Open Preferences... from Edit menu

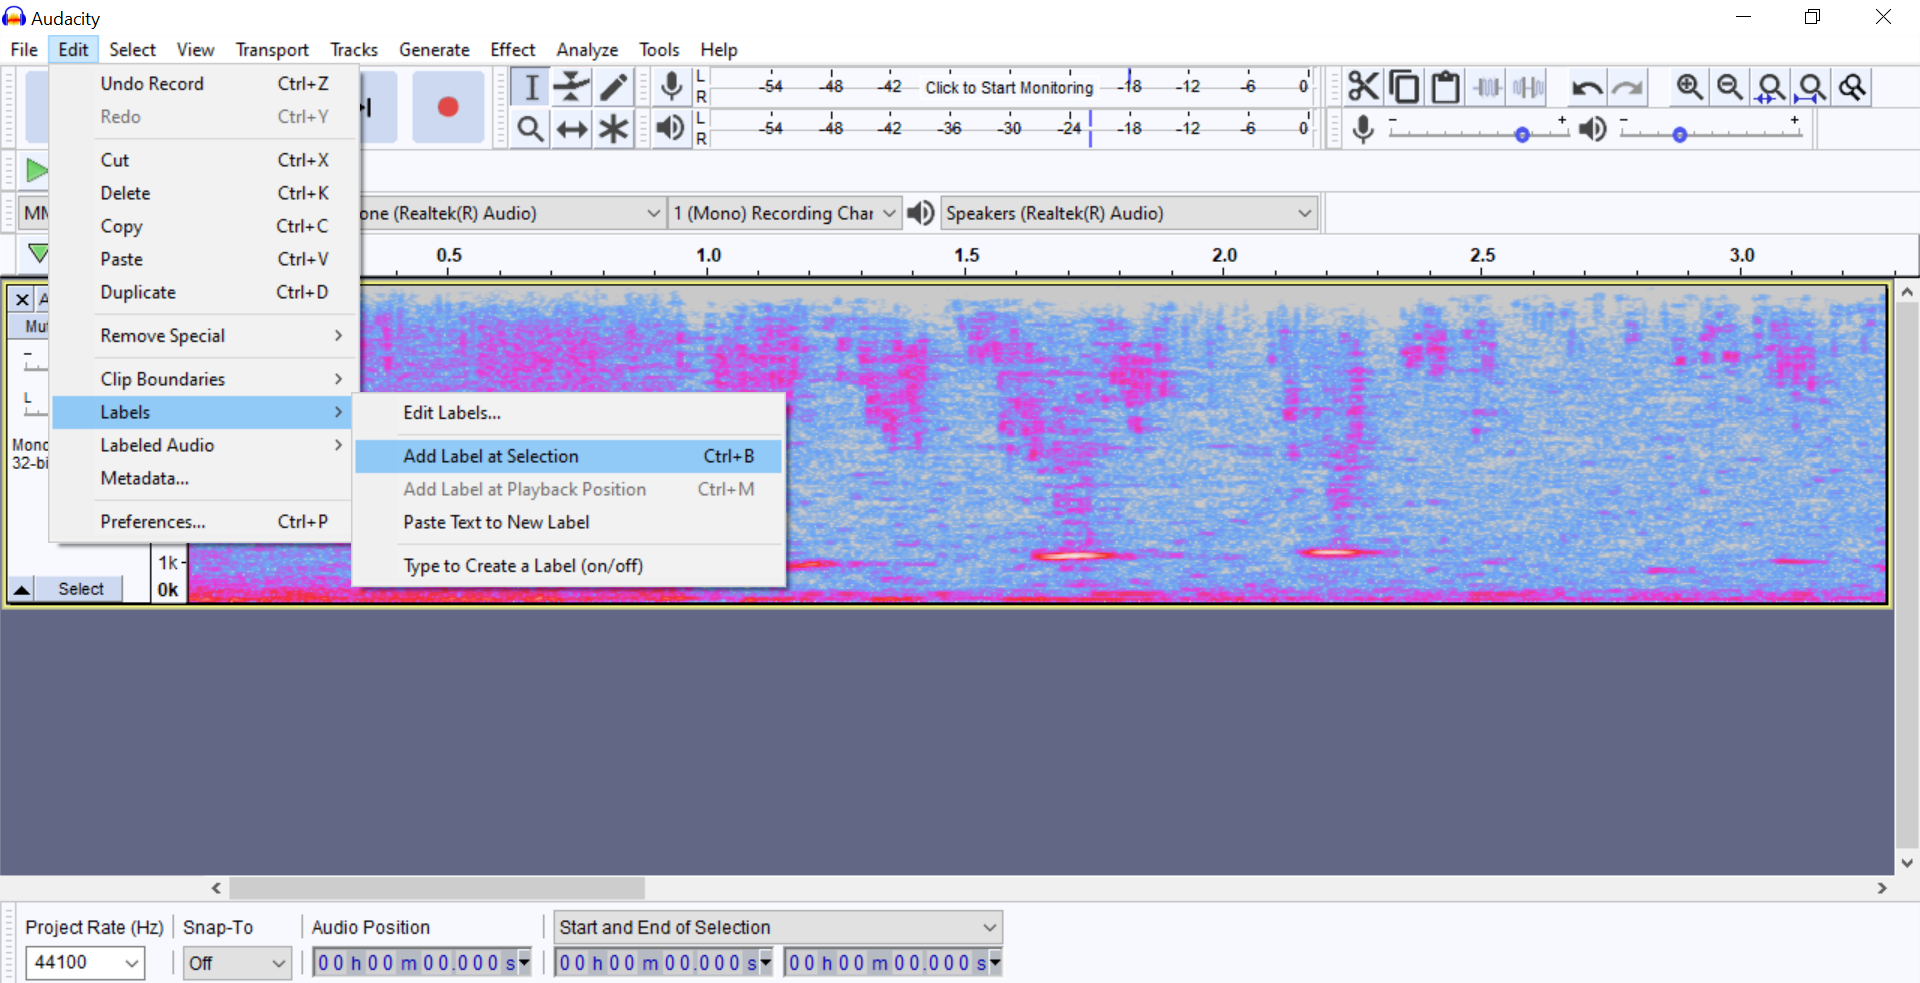tap(201, 521)
